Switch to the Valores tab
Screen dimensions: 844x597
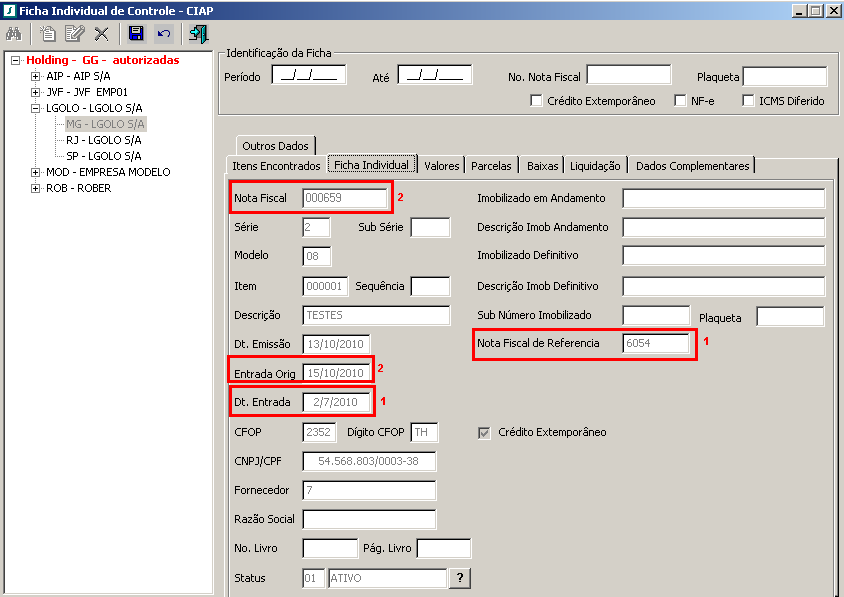click(x=441, y=166)
